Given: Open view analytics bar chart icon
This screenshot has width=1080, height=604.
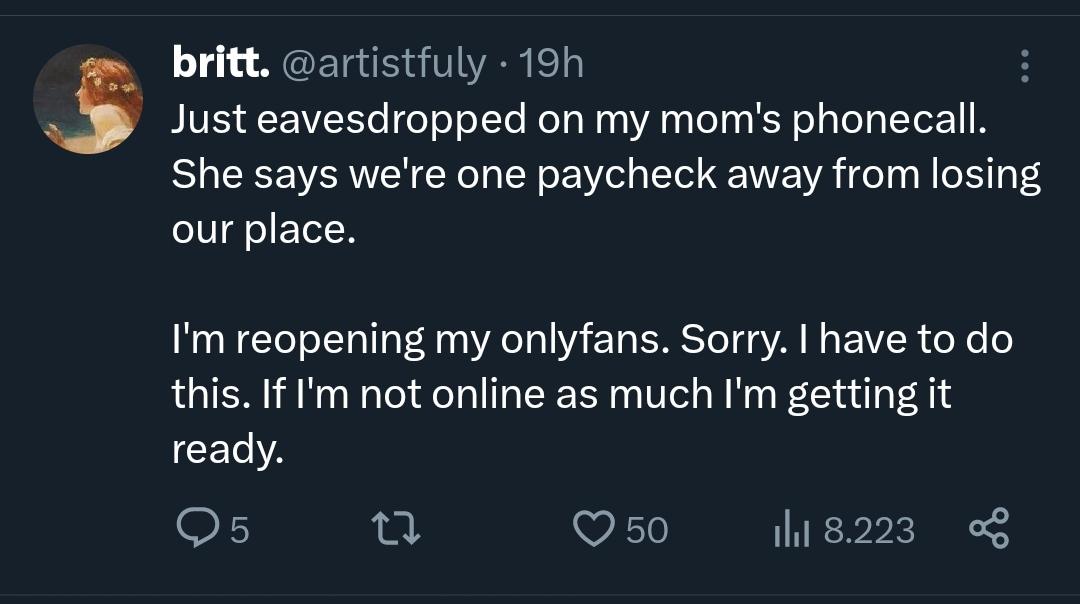Looking at the screenshot, I should point(790,528).
